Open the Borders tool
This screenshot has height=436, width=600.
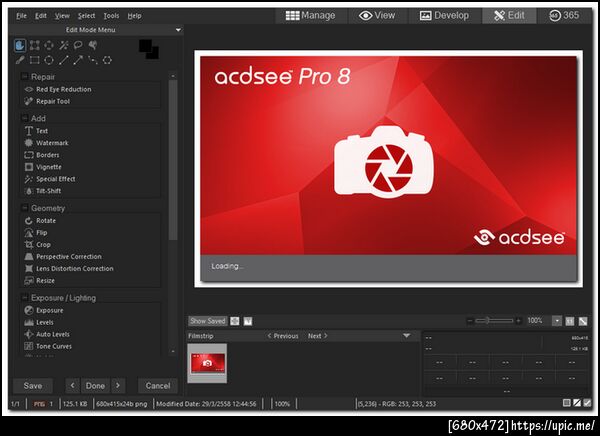tap(42, 155)
